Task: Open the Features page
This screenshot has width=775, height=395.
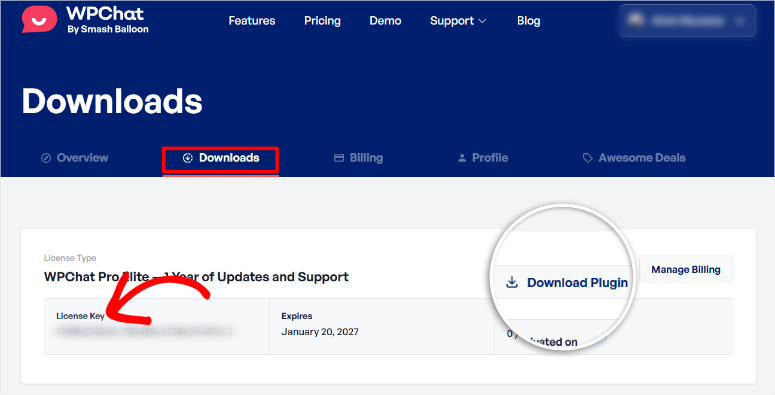Action: pyautogui.click(x=252, y=21)
